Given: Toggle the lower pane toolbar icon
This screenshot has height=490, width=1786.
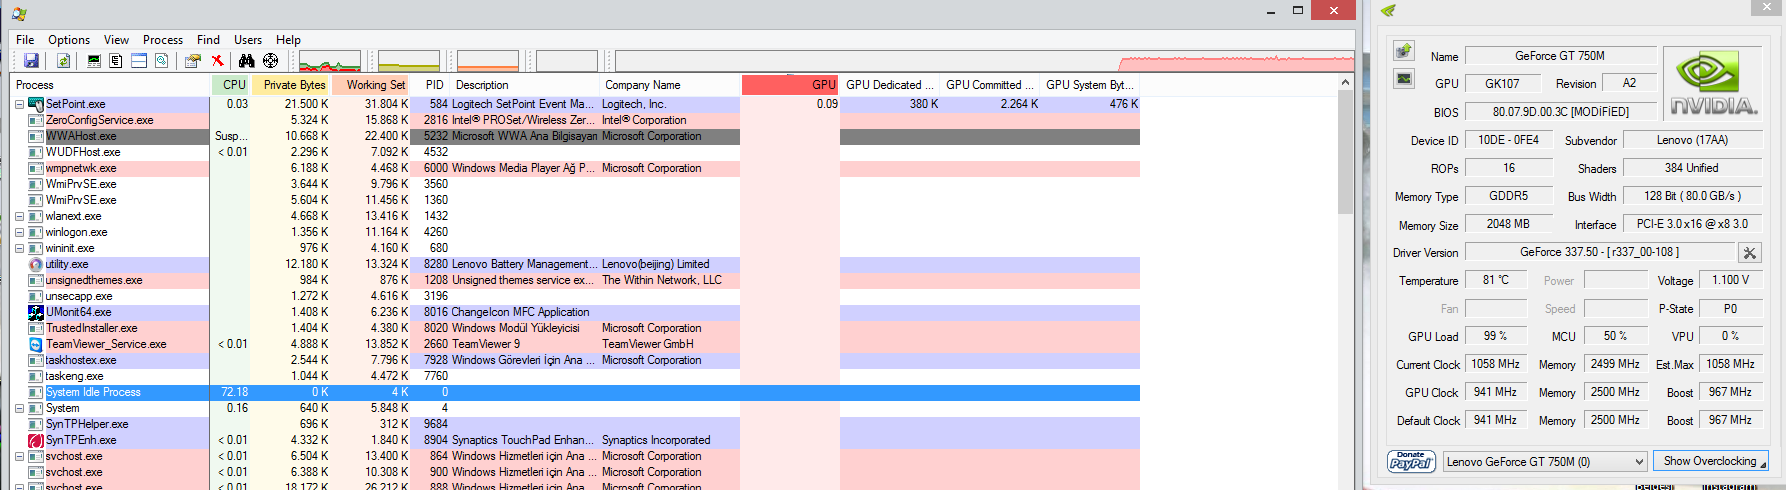Looking at the screenshot, I should 139,61.
